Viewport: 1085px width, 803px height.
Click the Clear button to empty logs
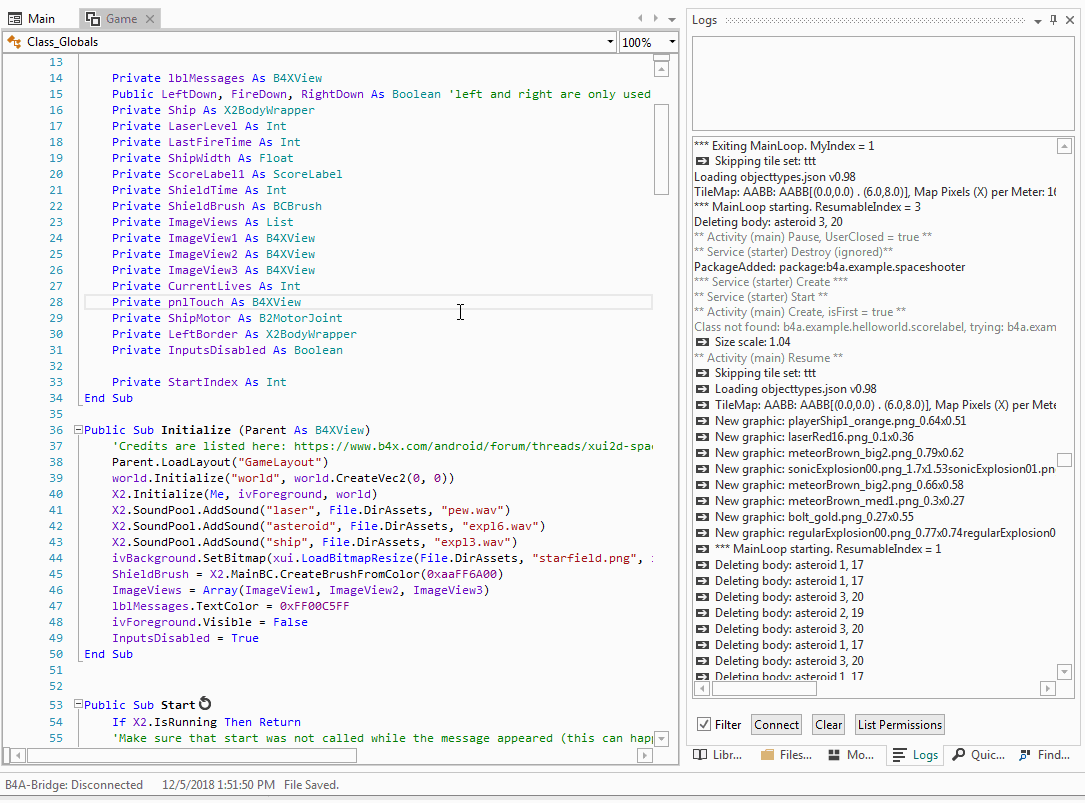[x=828, y=725]
